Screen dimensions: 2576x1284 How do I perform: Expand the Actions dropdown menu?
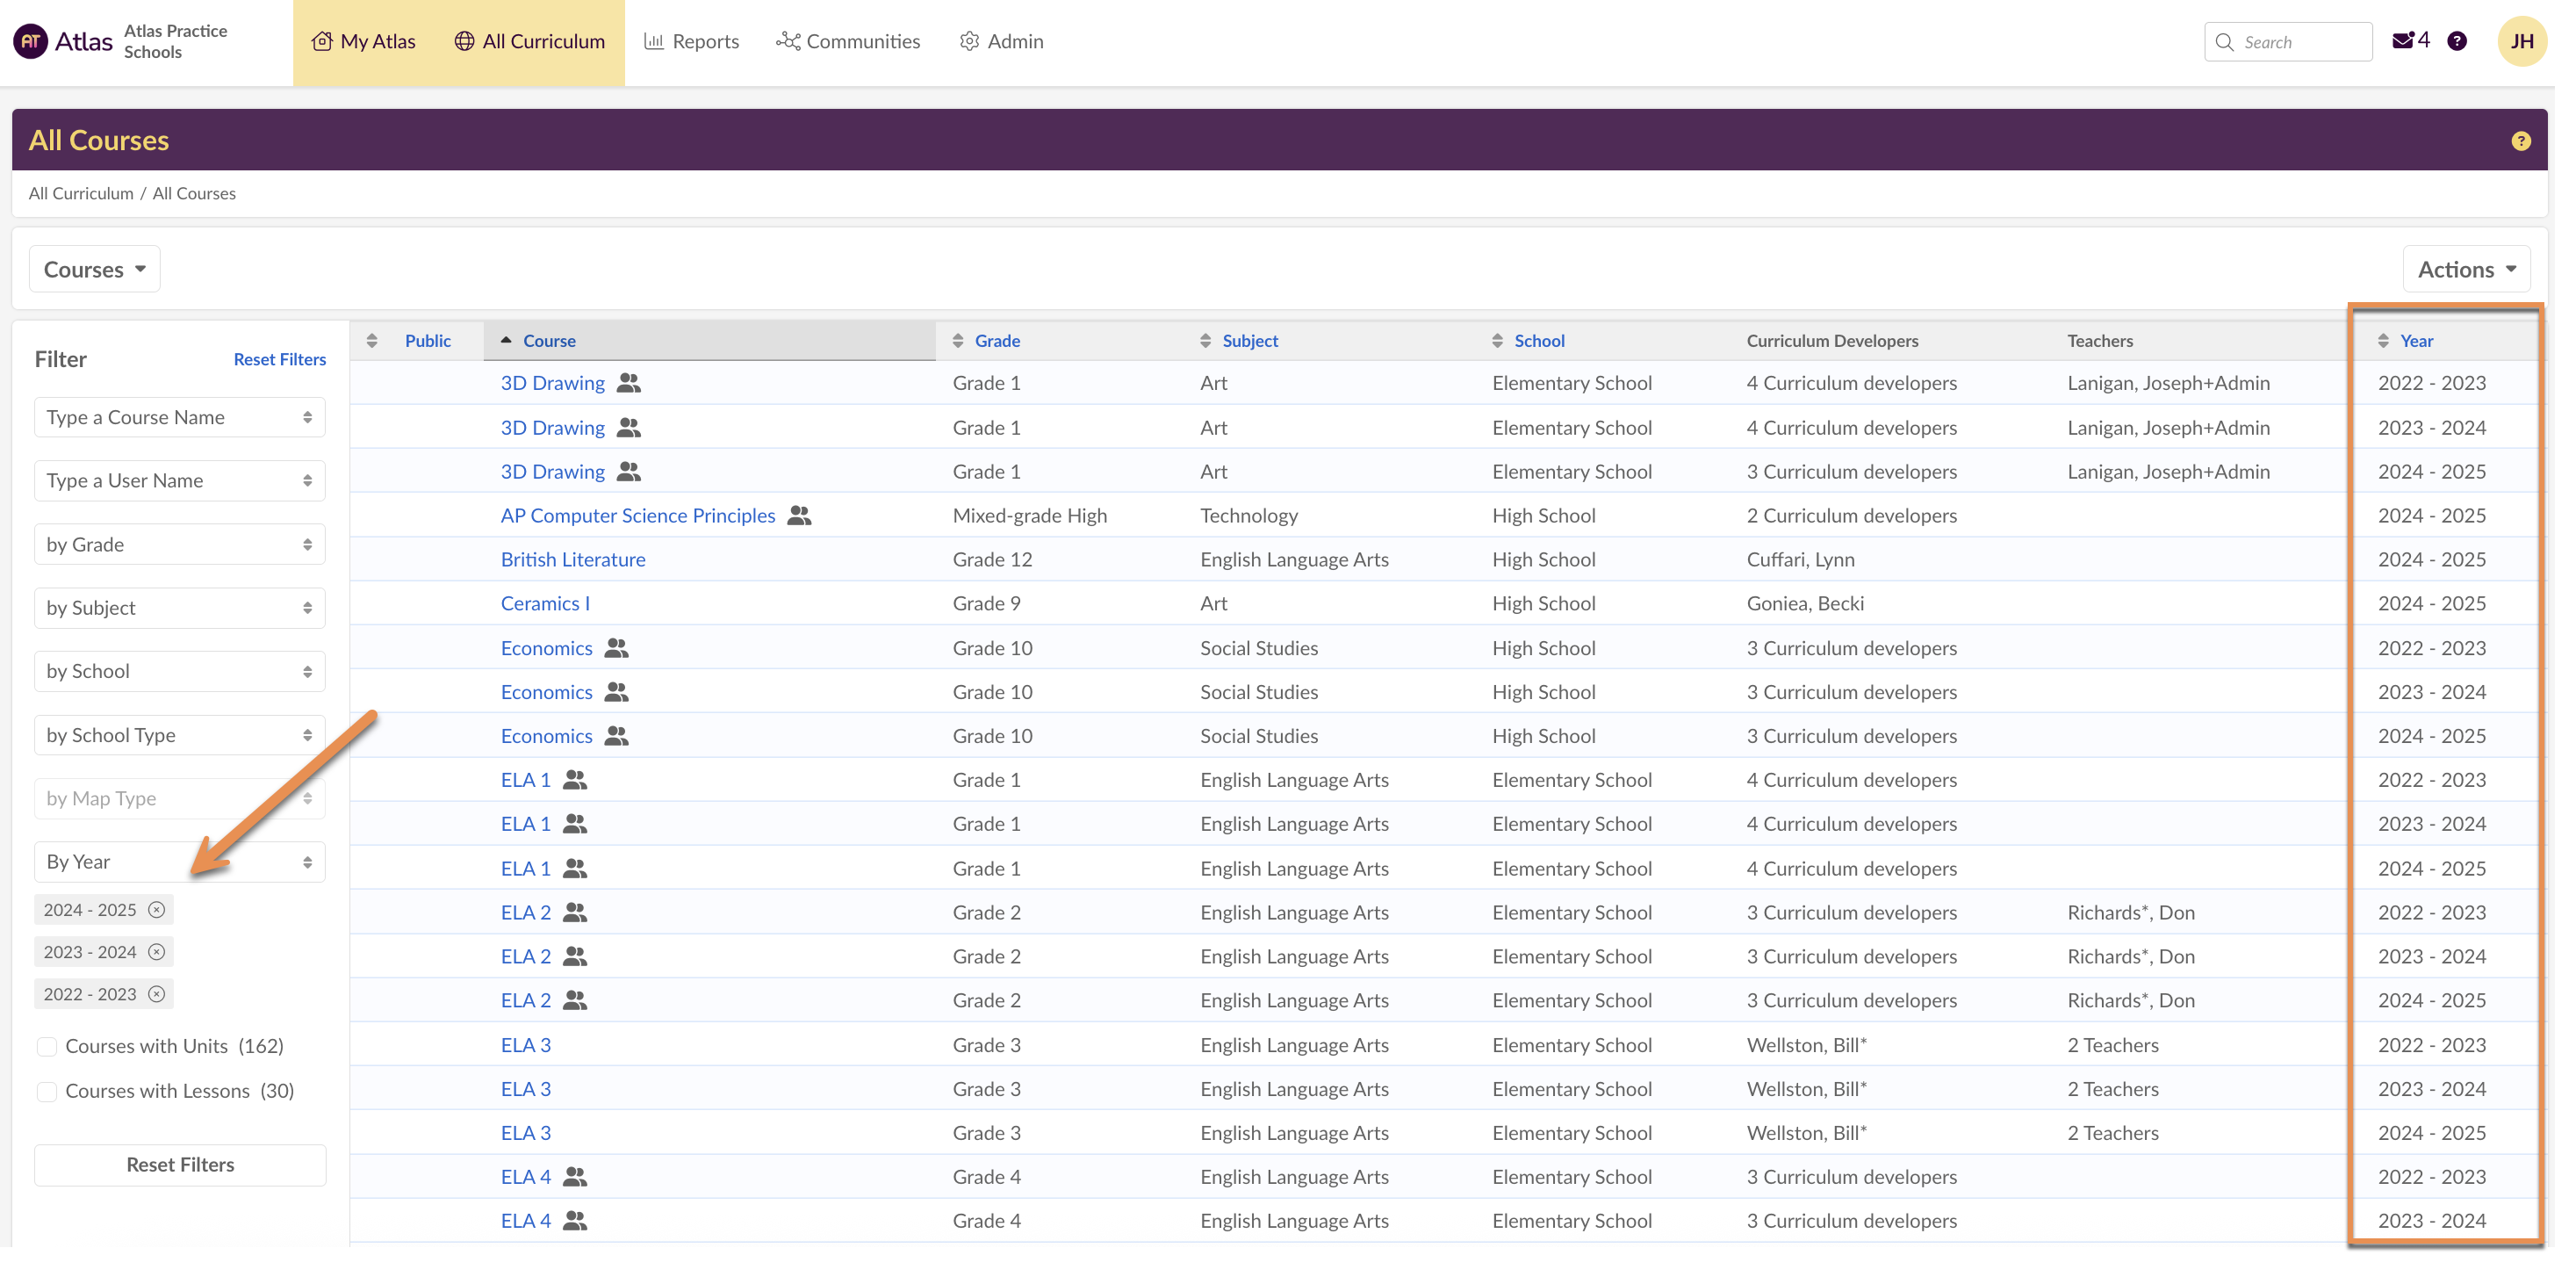[x=2465, y=270]
